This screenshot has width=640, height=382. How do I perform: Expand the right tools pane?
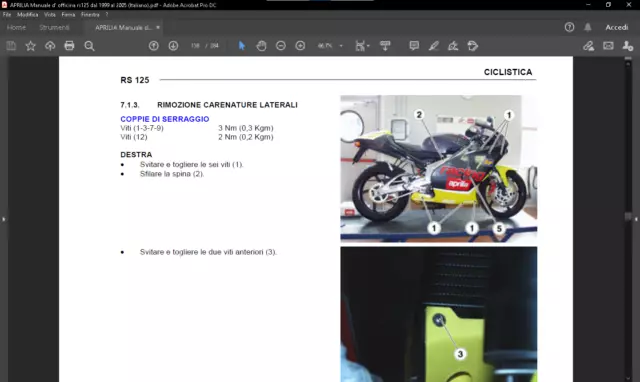[x=636, y=219]
